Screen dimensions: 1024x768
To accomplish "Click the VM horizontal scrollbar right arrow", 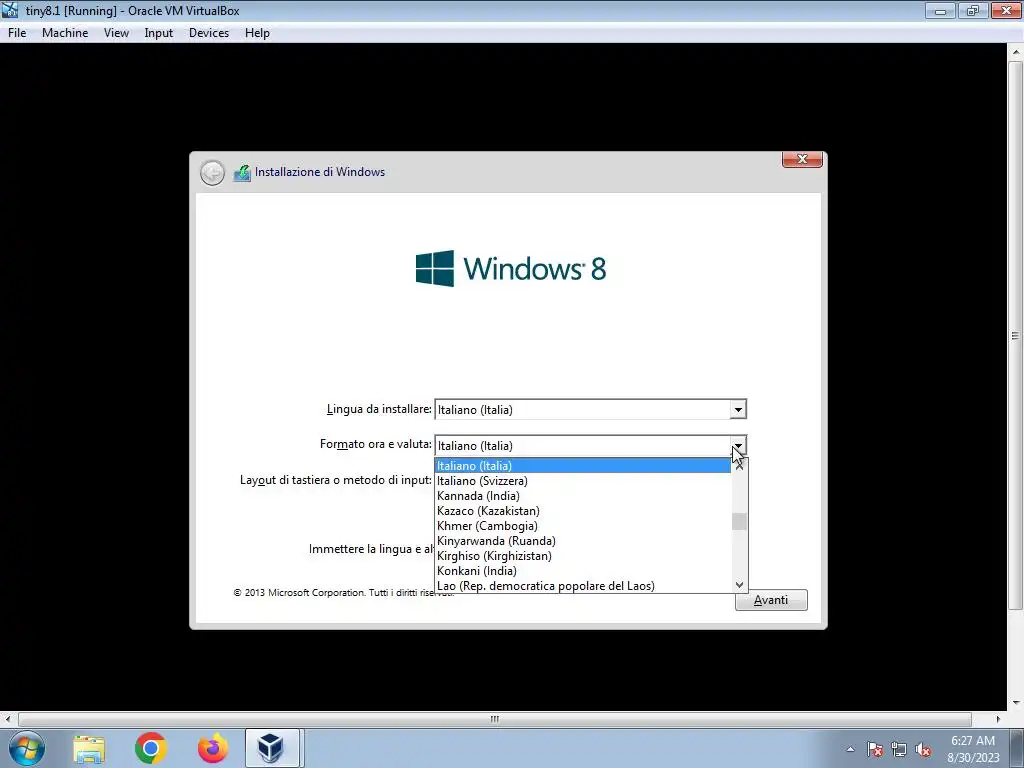I will 998,719.
